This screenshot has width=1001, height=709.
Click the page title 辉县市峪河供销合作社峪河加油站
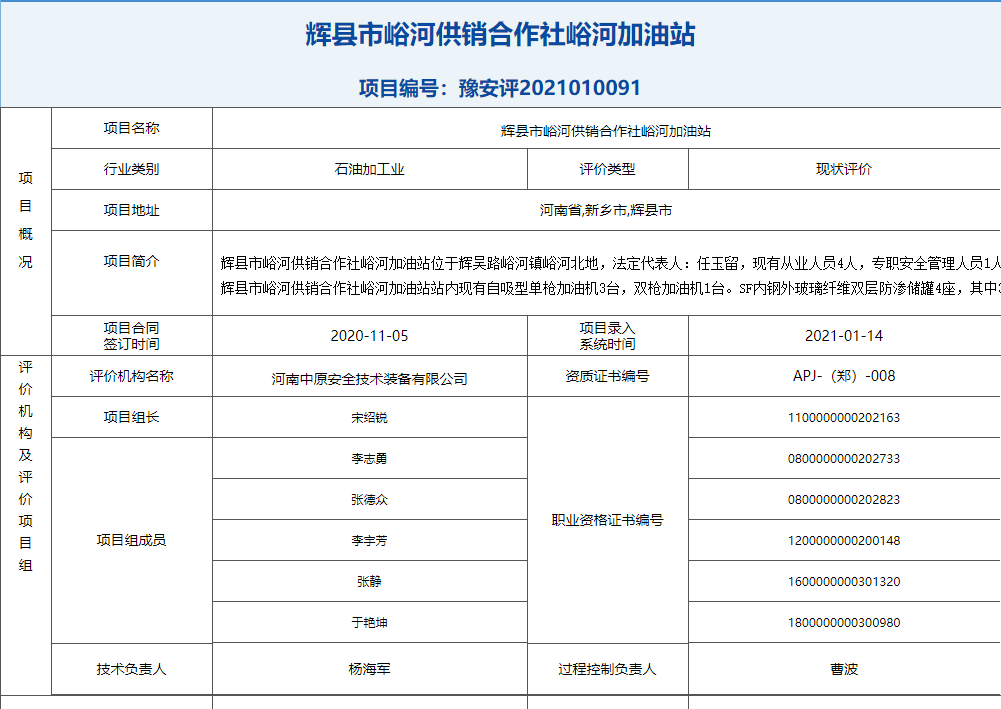coord(500,34)
